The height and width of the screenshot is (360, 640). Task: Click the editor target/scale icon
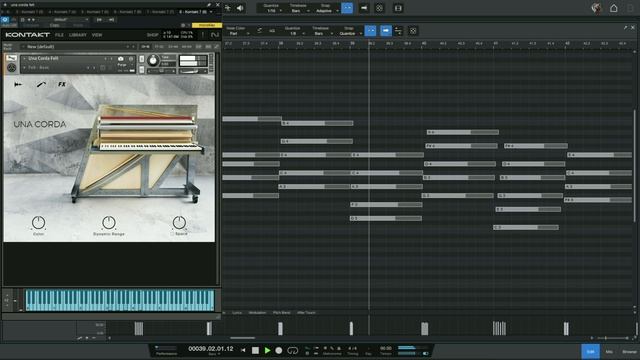[413, 31]
